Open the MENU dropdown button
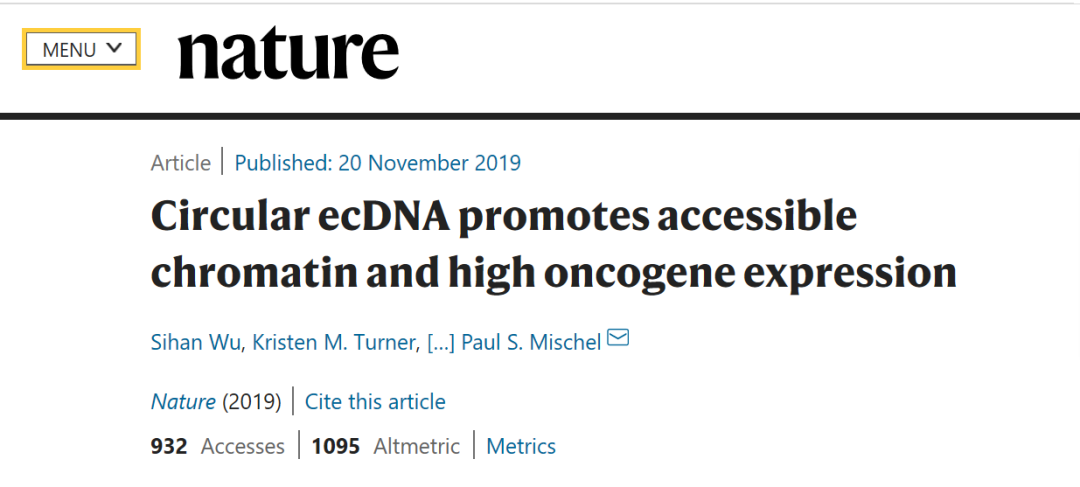This screenshot has width=1080, height=487. coord(81,49)
